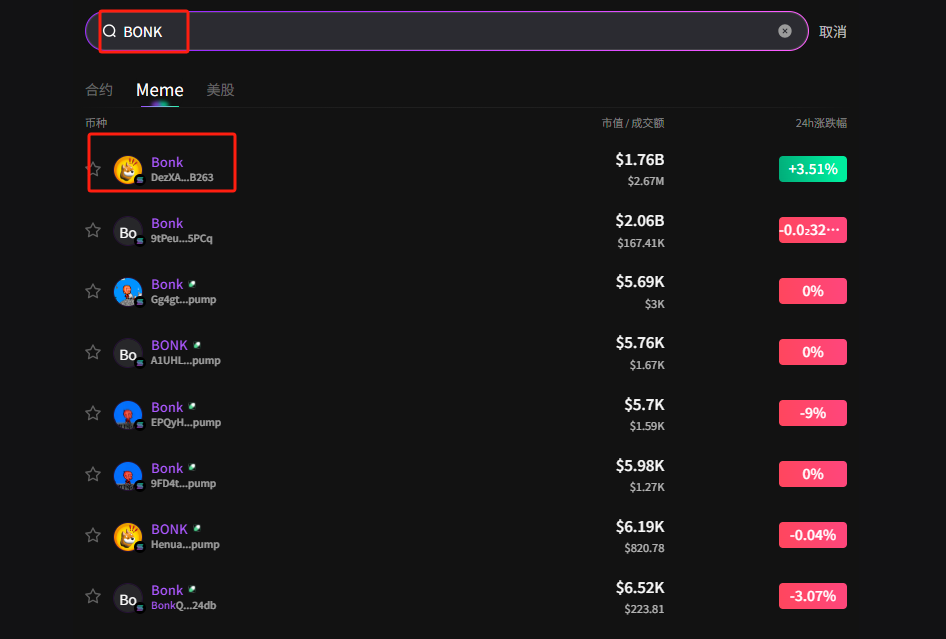Open the BONK link above A1UHL...pump

coord(170,345)
